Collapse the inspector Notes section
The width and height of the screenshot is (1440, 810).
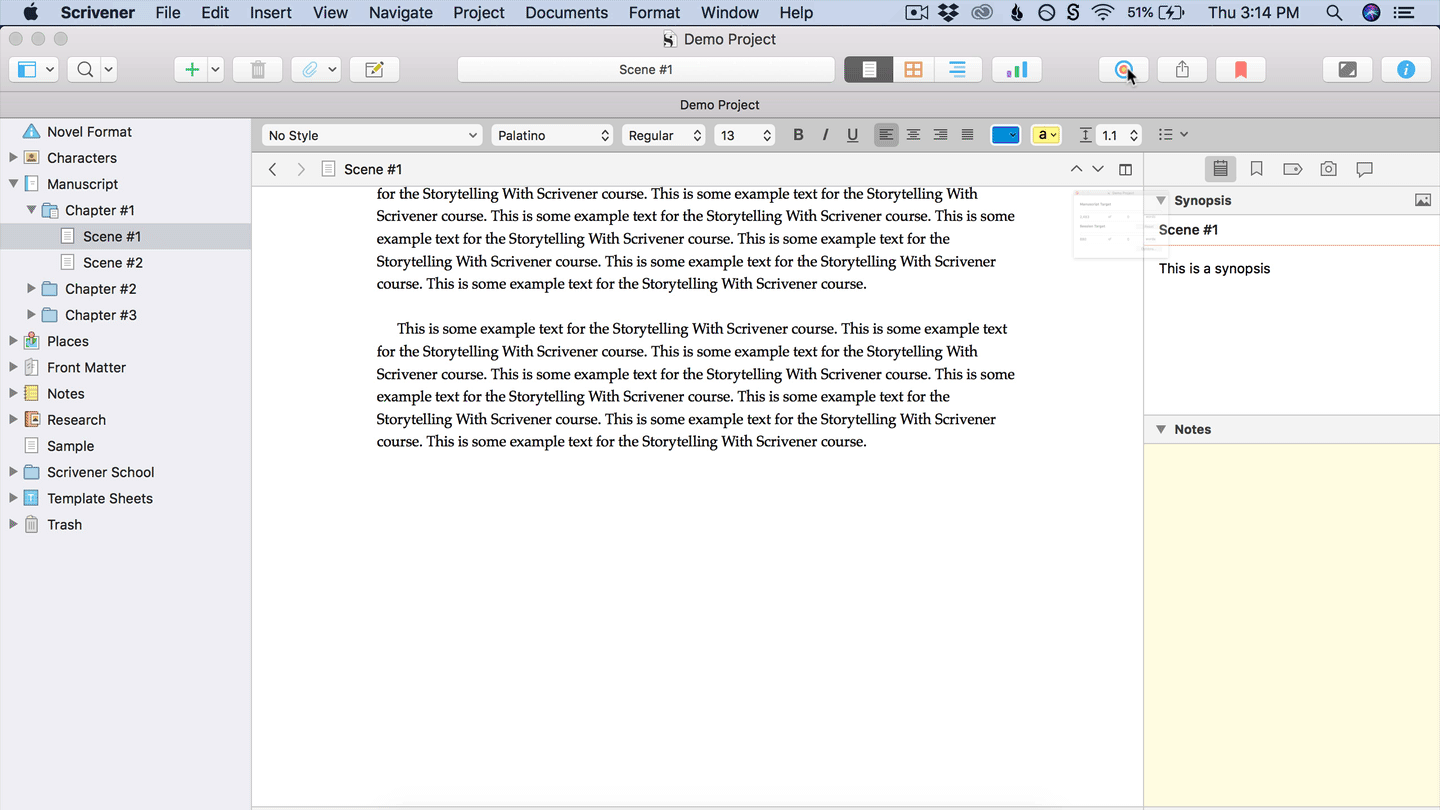tap(1161, 429)
